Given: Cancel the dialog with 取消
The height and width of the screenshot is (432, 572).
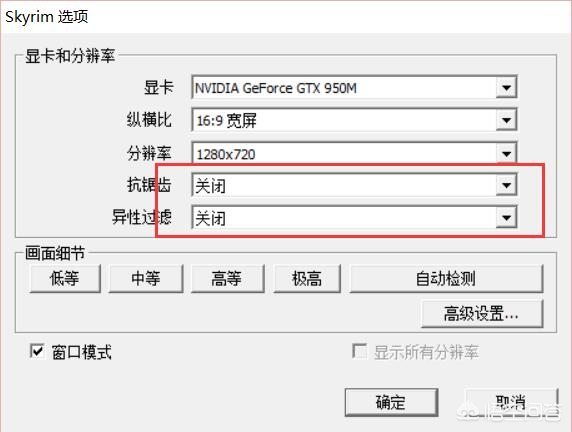Looking at the screenshot, I should 511,402.
